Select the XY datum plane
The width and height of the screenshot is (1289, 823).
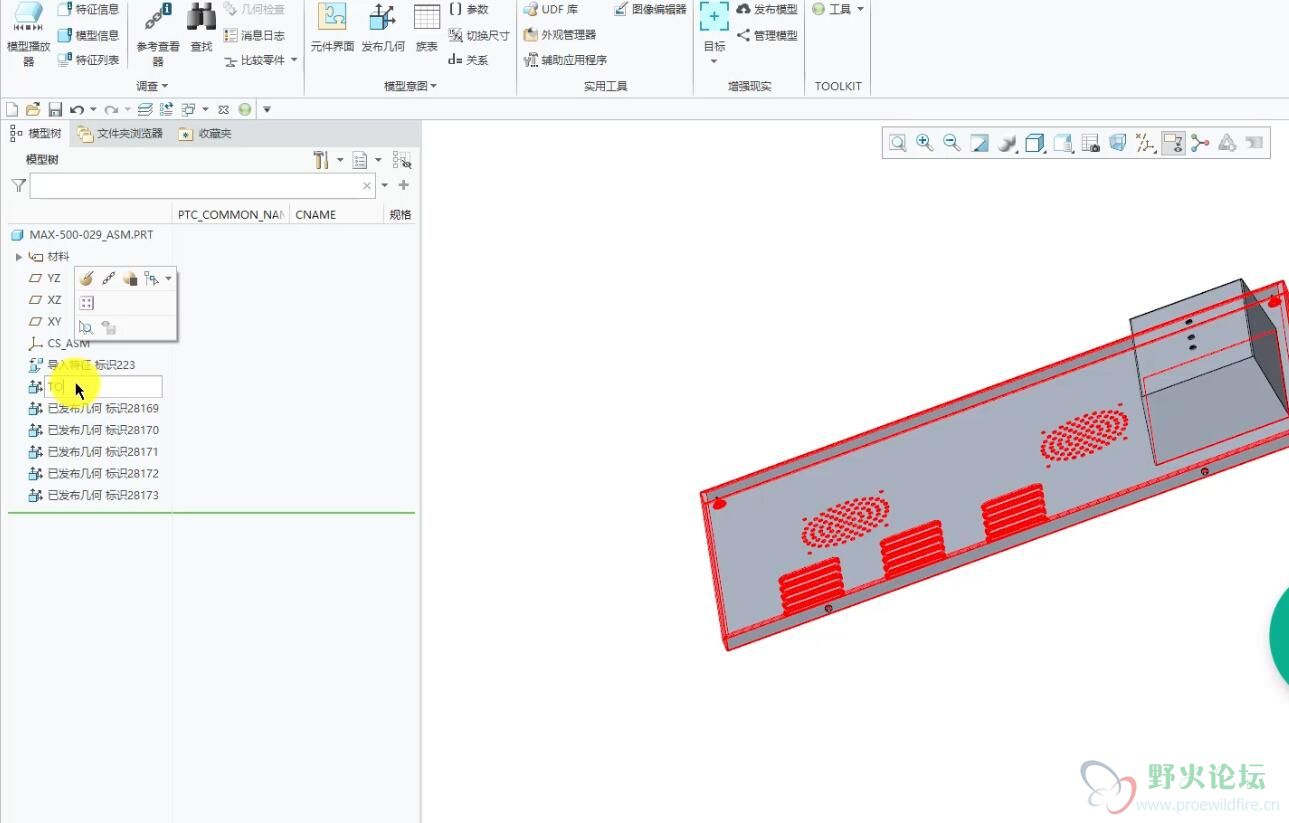(x=45, y=322)
